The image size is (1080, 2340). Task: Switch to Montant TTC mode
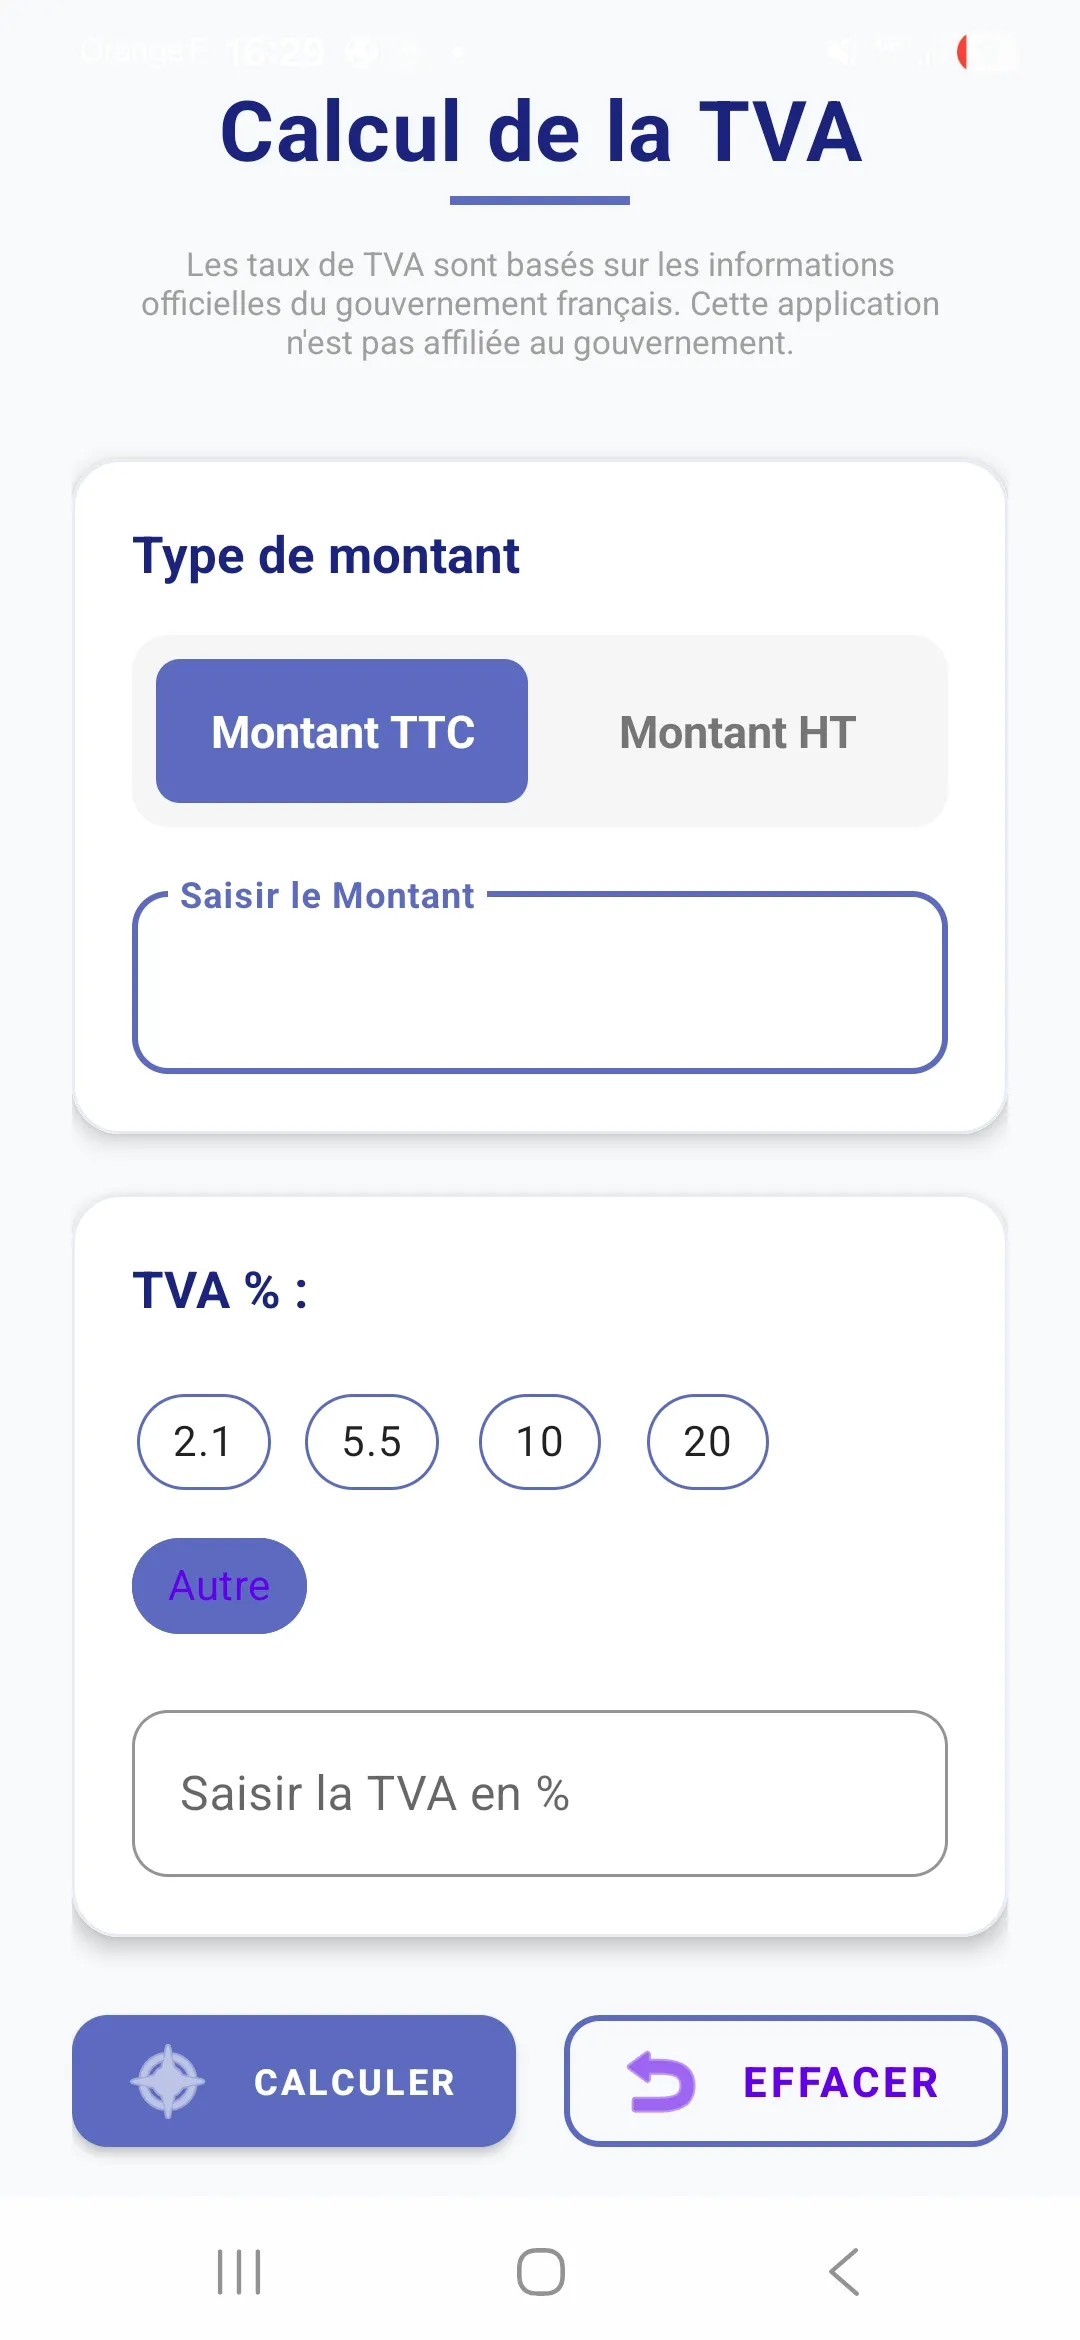click(342, 731)
